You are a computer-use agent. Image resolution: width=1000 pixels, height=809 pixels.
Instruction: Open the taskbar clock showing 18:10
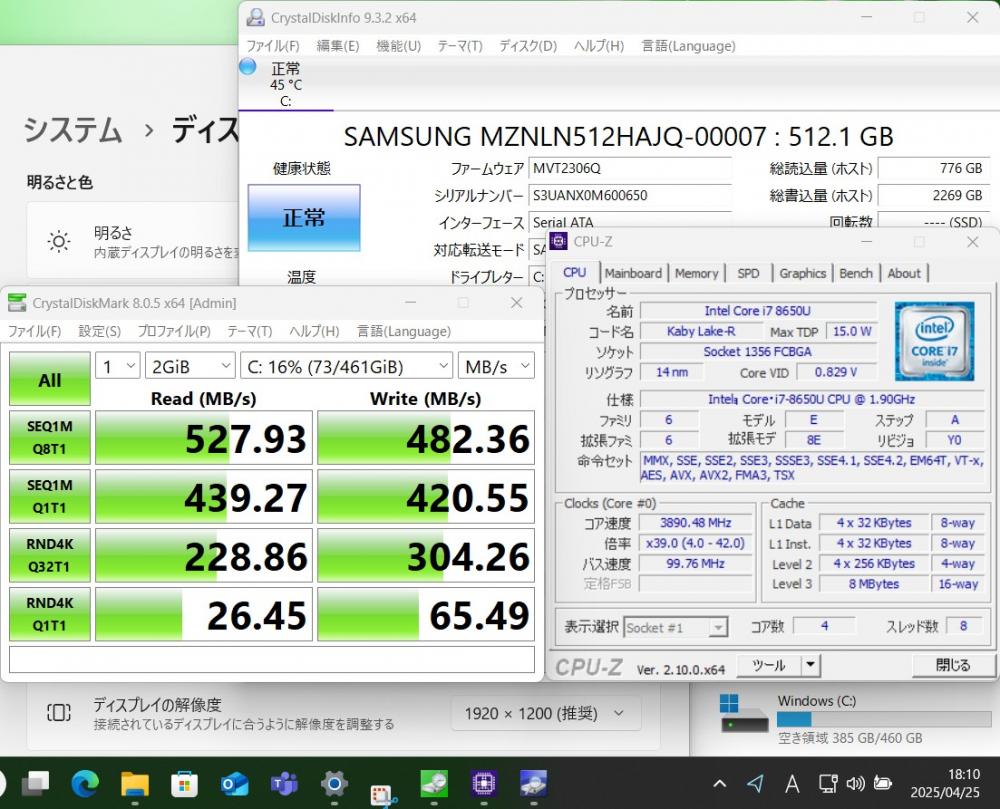point(945,783)
